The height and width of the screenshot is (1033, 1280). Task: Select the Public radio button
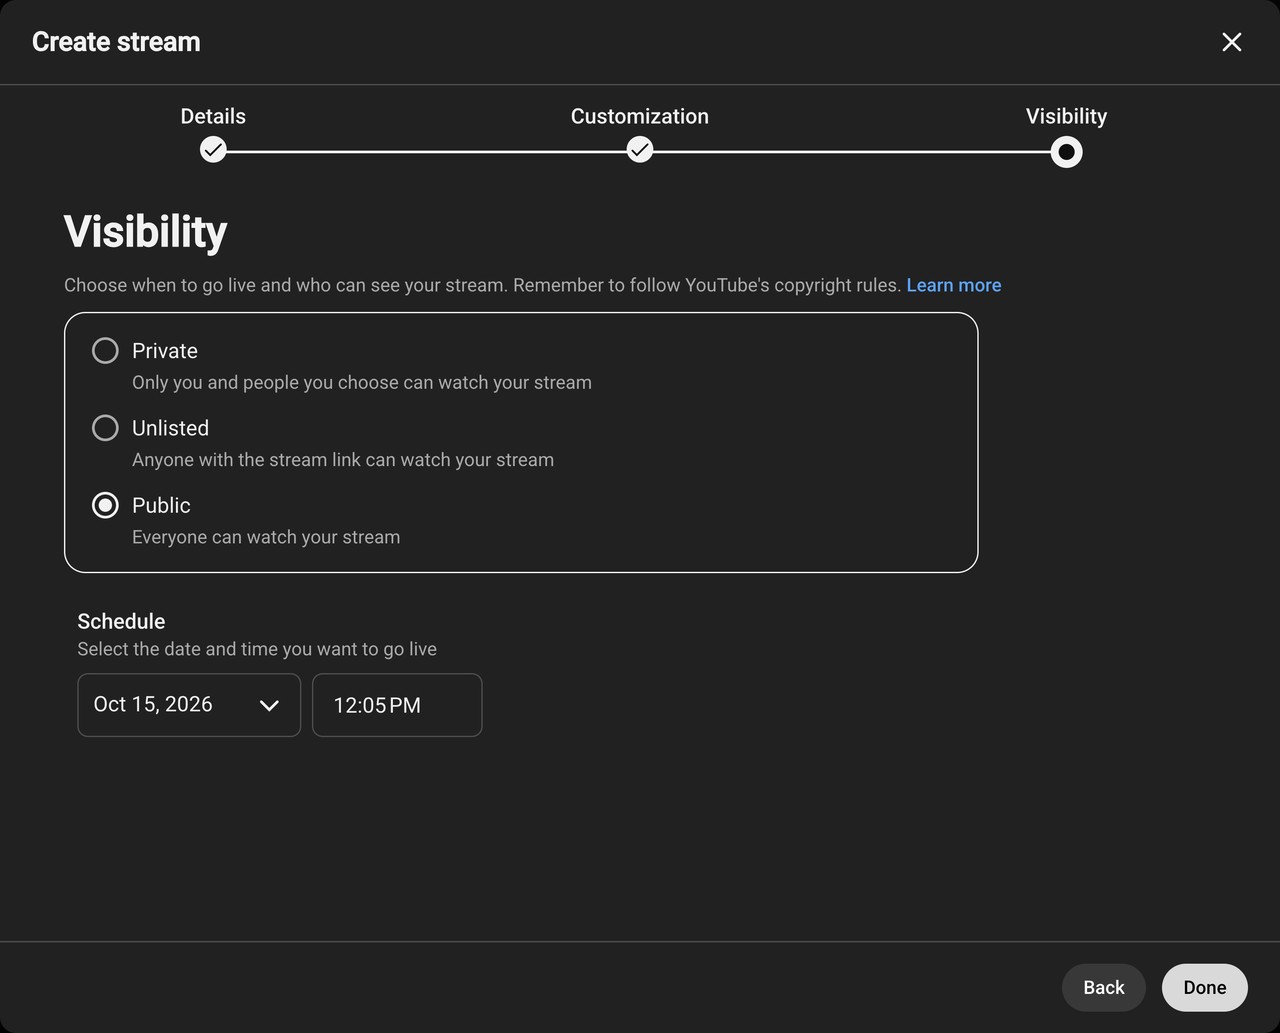[105, 505]
